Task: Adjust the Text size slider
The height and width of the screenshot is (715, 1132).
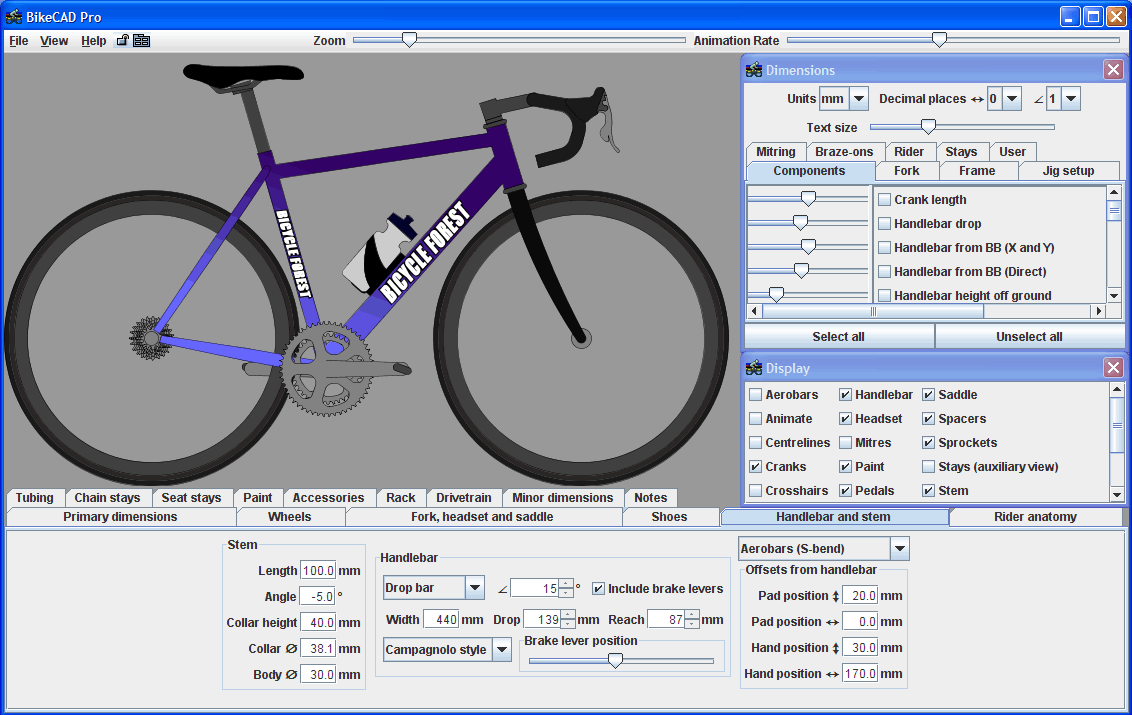Action: tap(928, 127)
